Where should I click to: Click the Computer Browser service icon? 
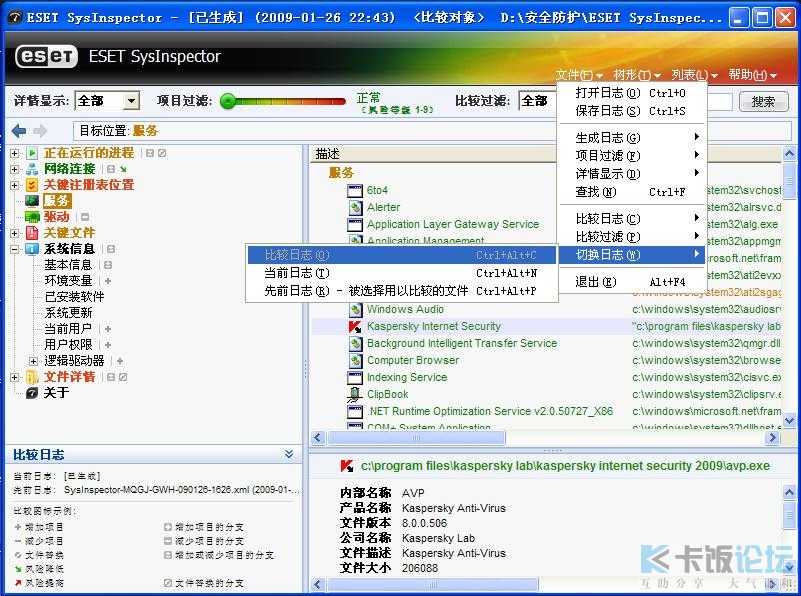pyautogui.click(x=356, y=361)
